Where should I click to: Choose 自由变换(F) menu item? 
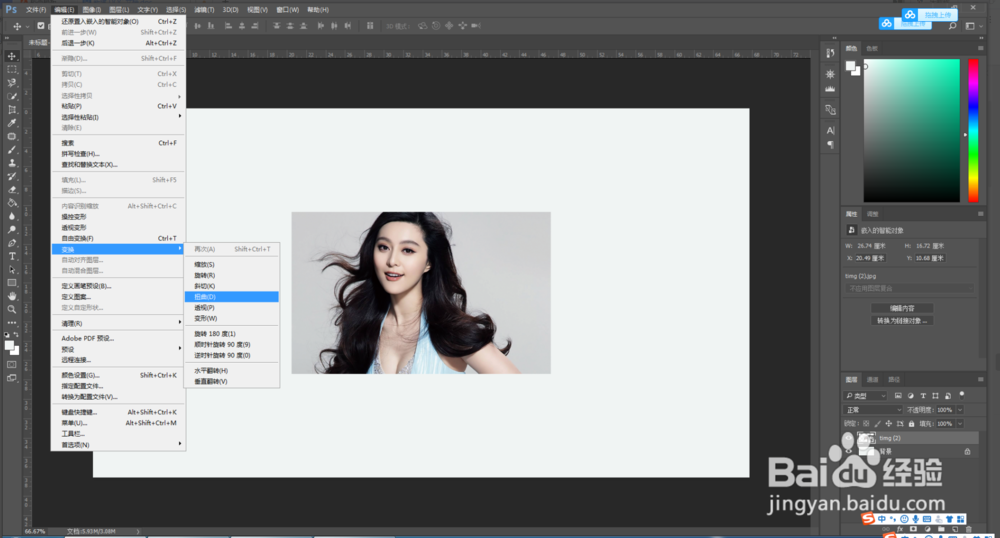119,238
